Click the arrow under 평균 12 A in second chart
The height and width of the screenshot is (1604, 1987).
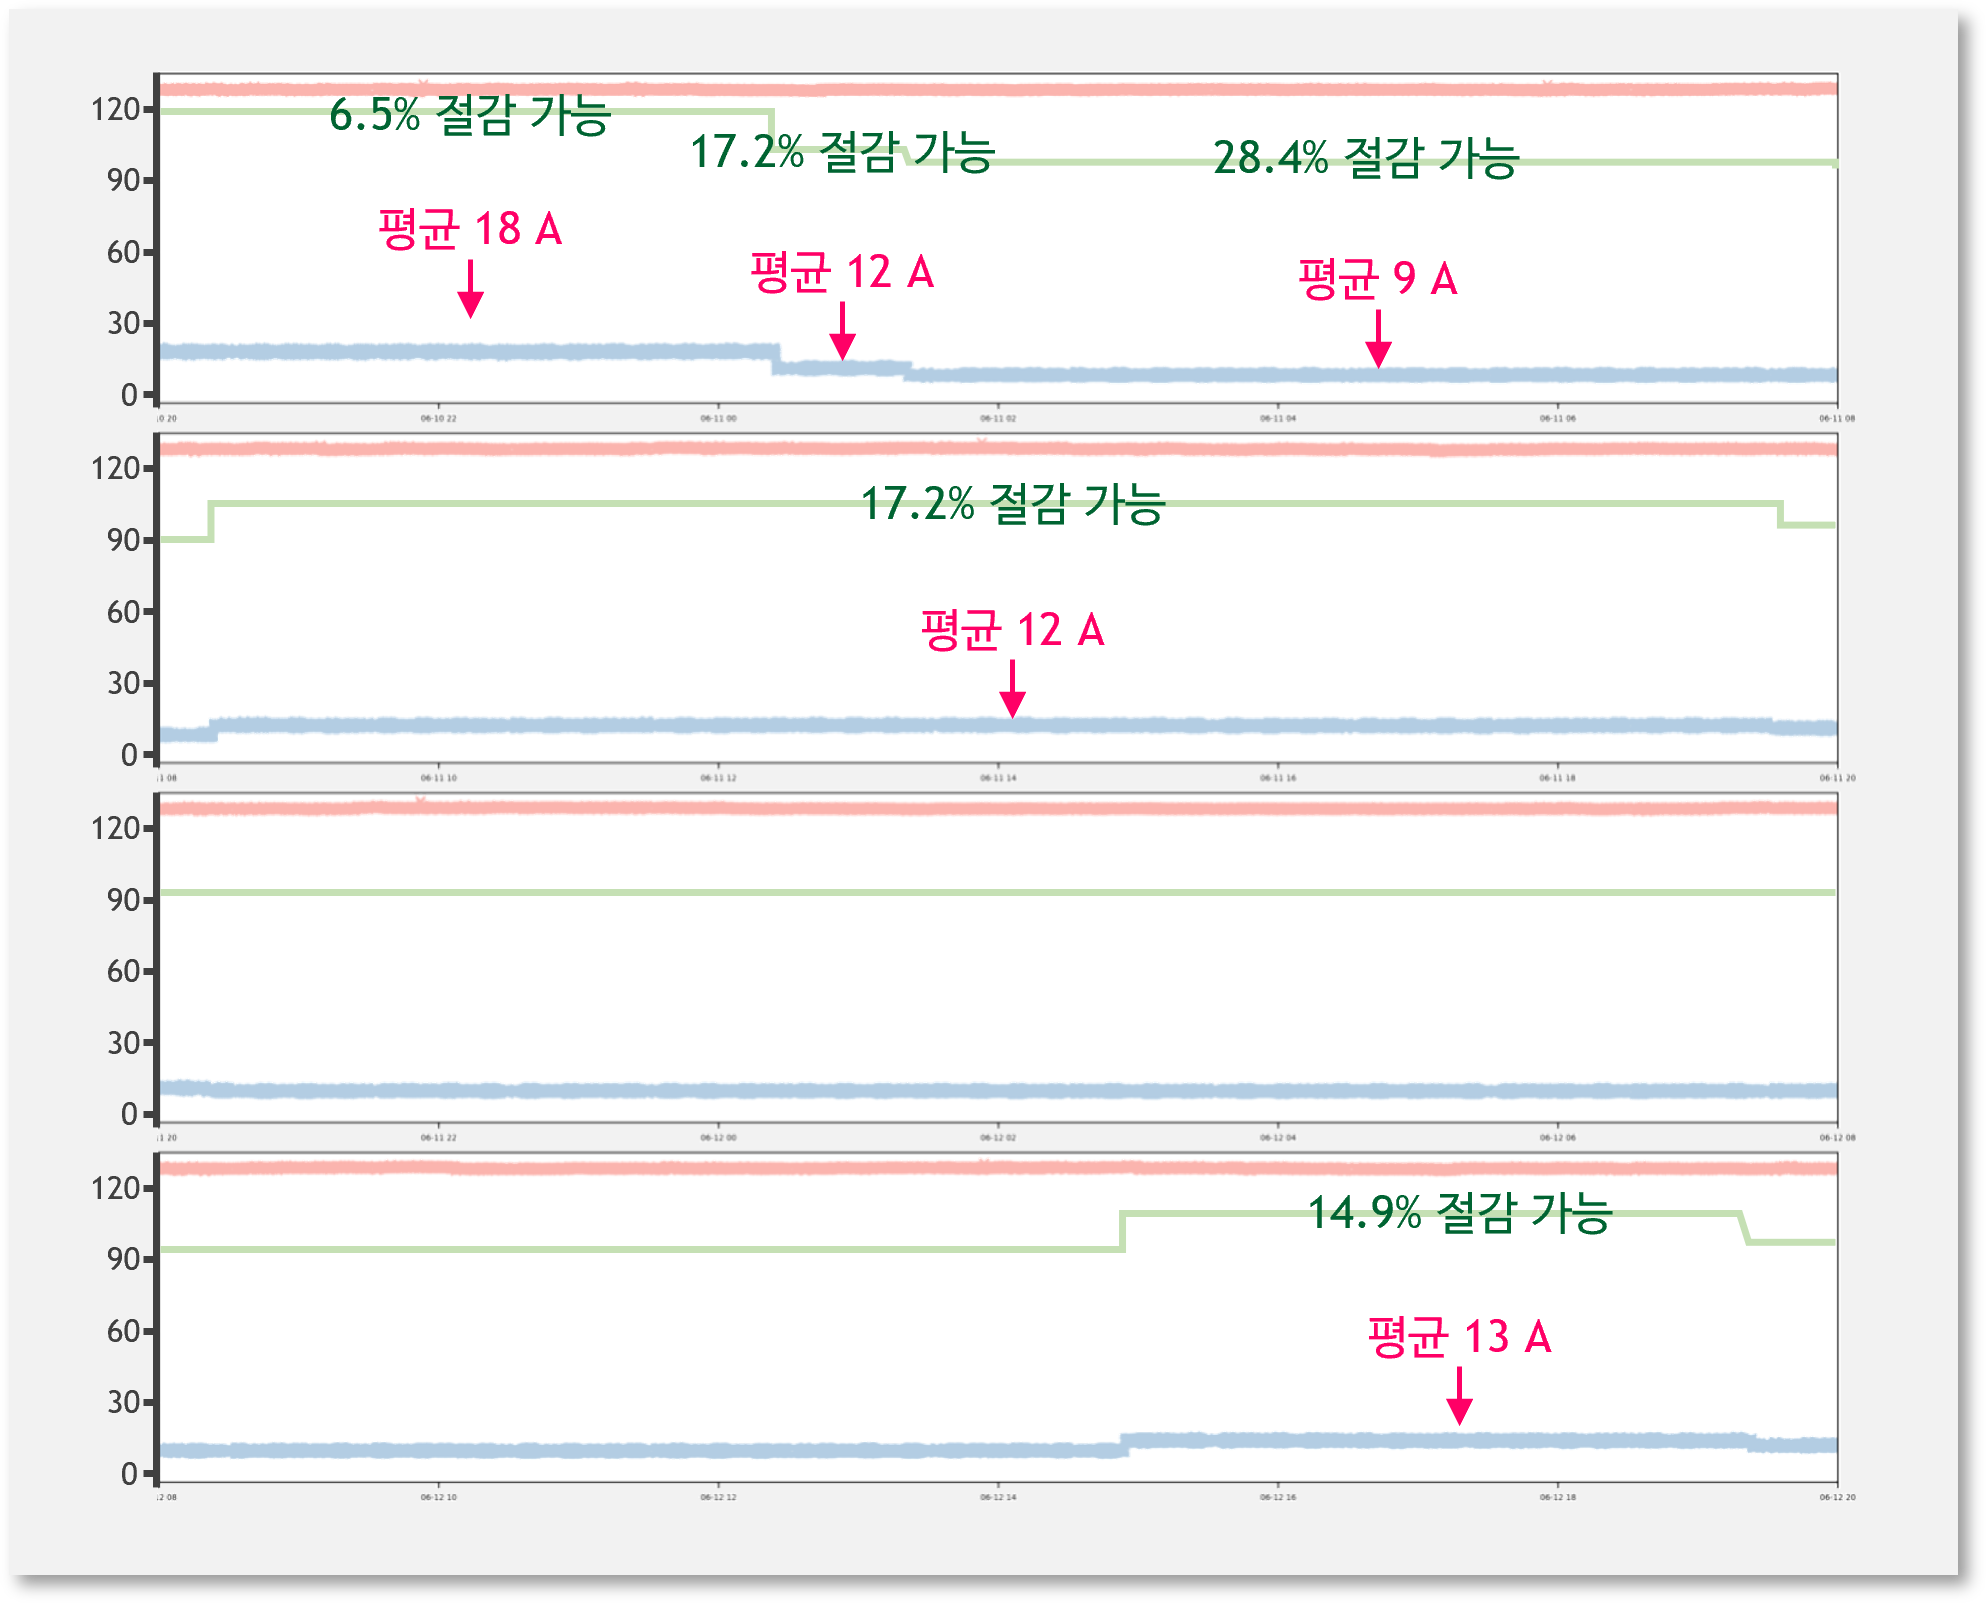(1012, 689)
